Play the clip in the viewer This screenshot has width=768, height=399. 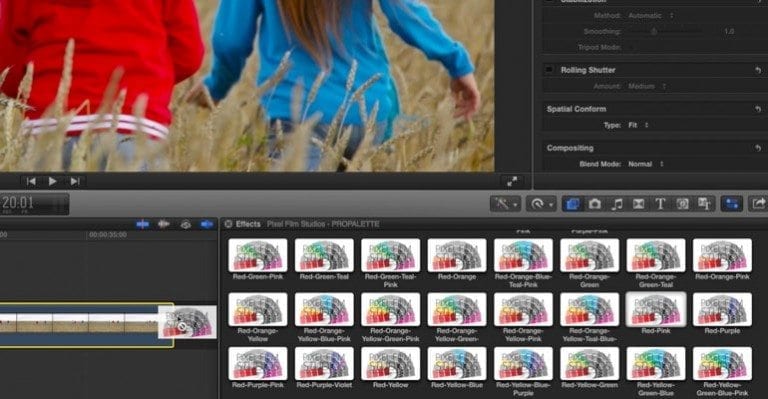pos(52,182)
